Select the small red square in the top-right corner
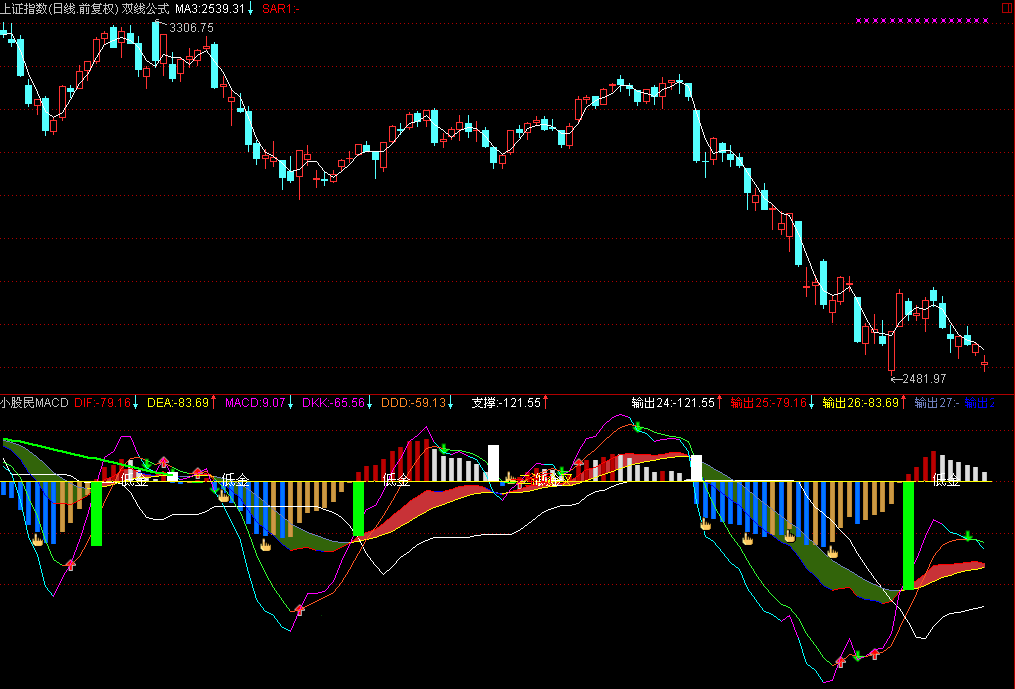The image size is (1015, 689). [x=1009, y=6]
